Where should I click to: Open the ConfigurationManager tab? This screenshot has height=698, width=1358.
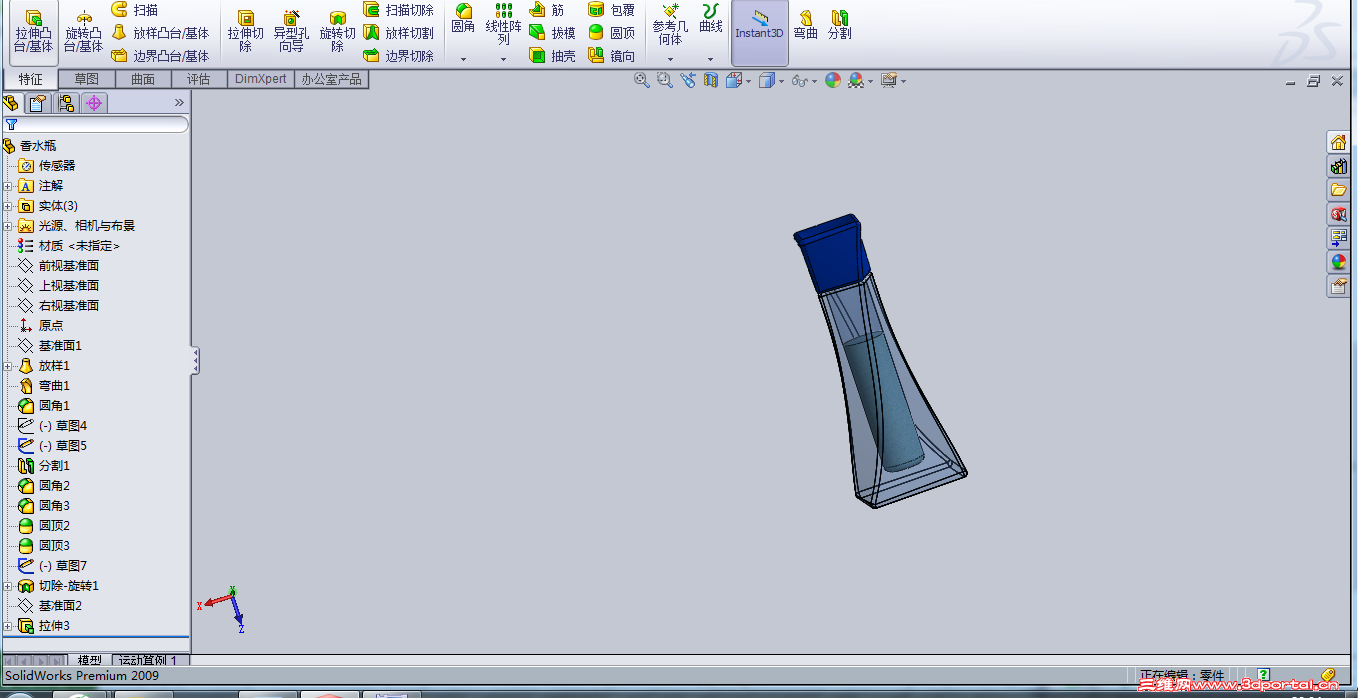(x=66, y=102)
